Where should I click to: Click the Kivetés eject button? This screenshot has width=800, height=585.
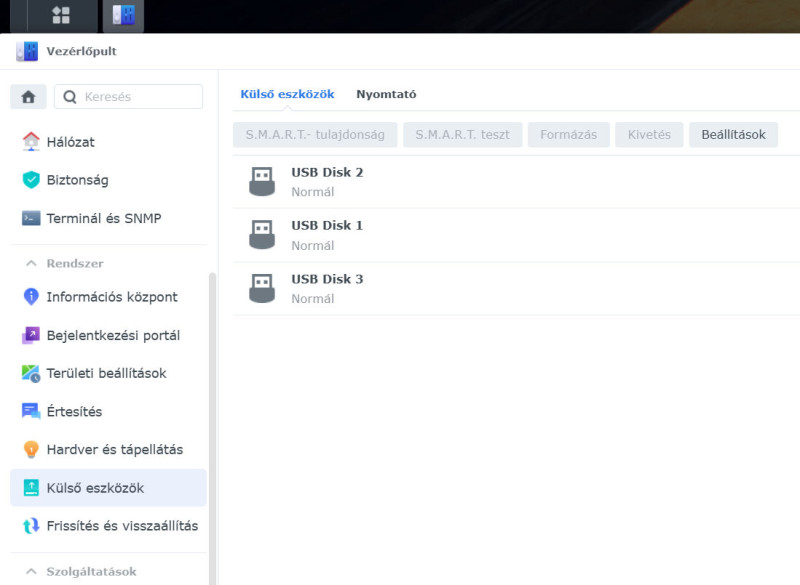pyautogui.click(x=649, y=135)
